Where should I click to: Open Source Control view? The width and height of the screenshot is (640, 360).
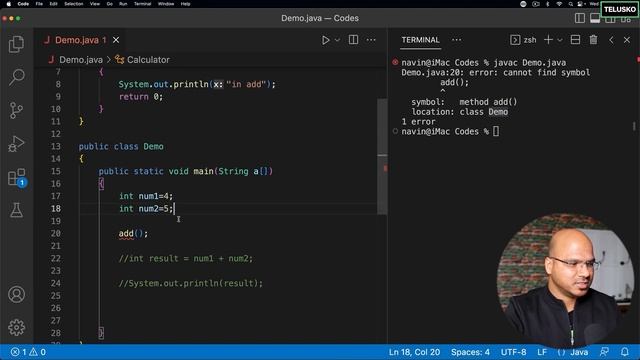(16, 110)
